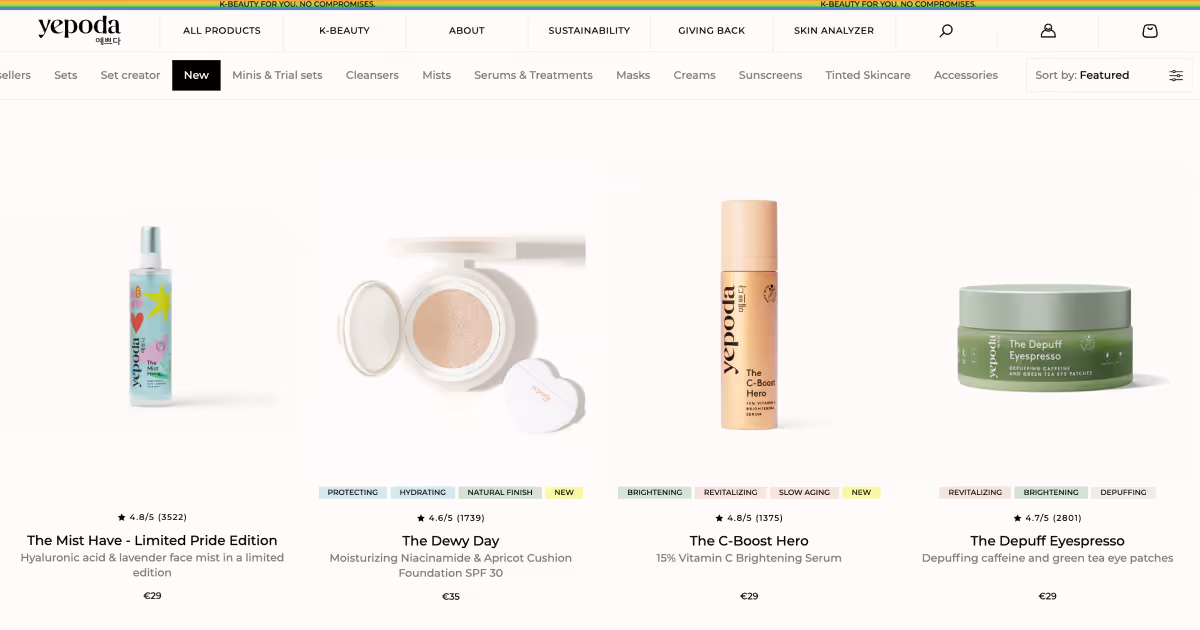Screen dimensions: 1200x630
Task: Select the Sunscreens category tab
Action: 771,75
